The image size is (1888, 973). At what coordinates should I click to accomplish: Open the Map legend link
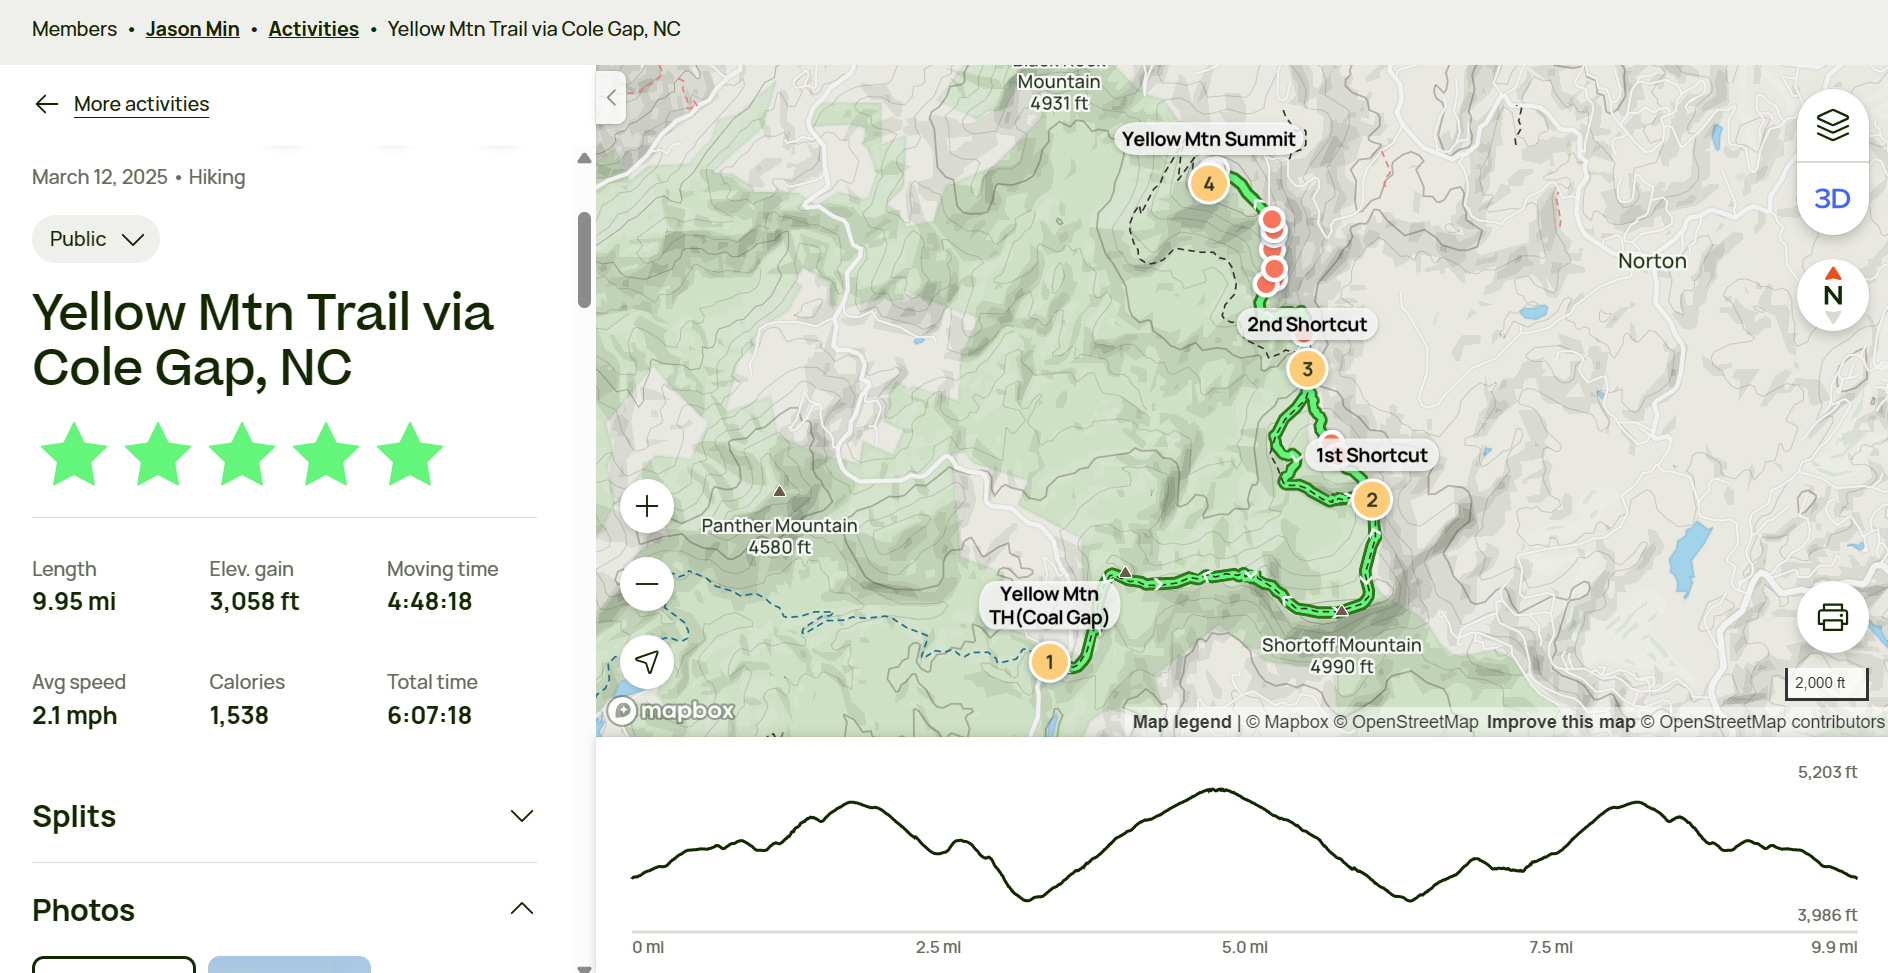click(x=1182, y=722)
